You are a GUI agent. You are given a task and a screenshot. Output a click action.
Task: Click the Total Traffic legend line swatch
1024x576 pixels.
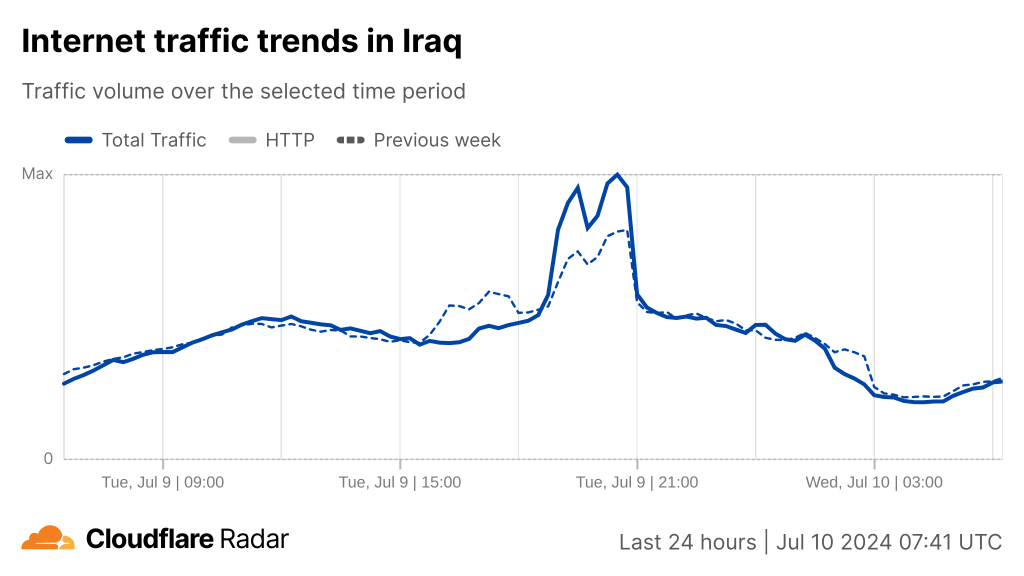click(x=78, y=140)
